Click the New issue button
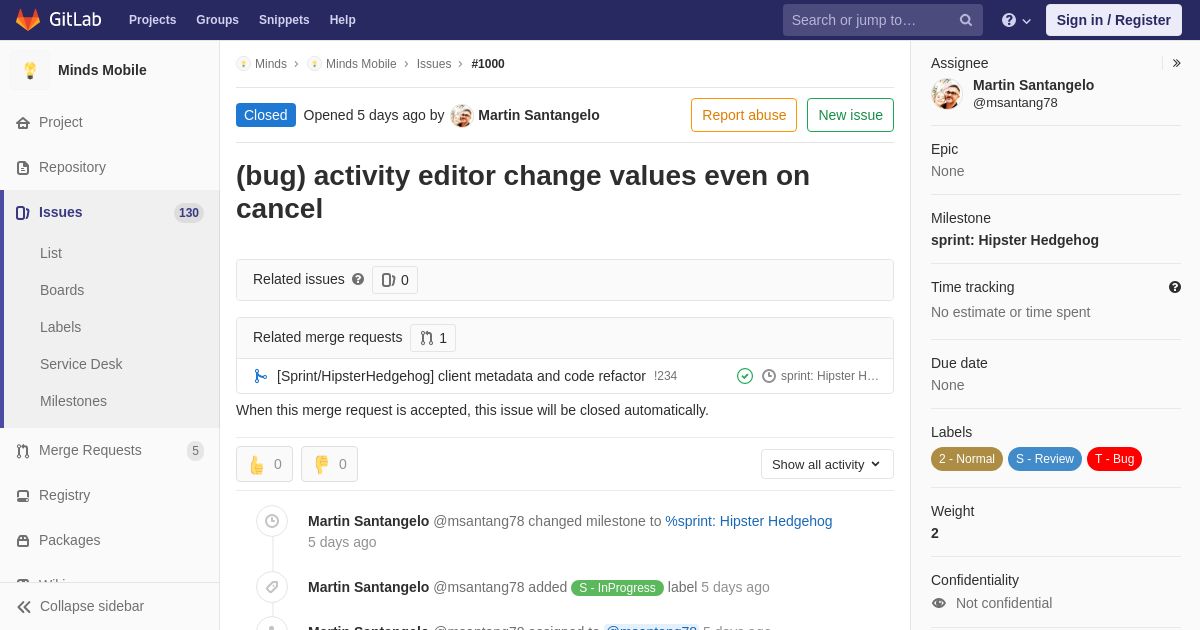 (x=850, y=115)
